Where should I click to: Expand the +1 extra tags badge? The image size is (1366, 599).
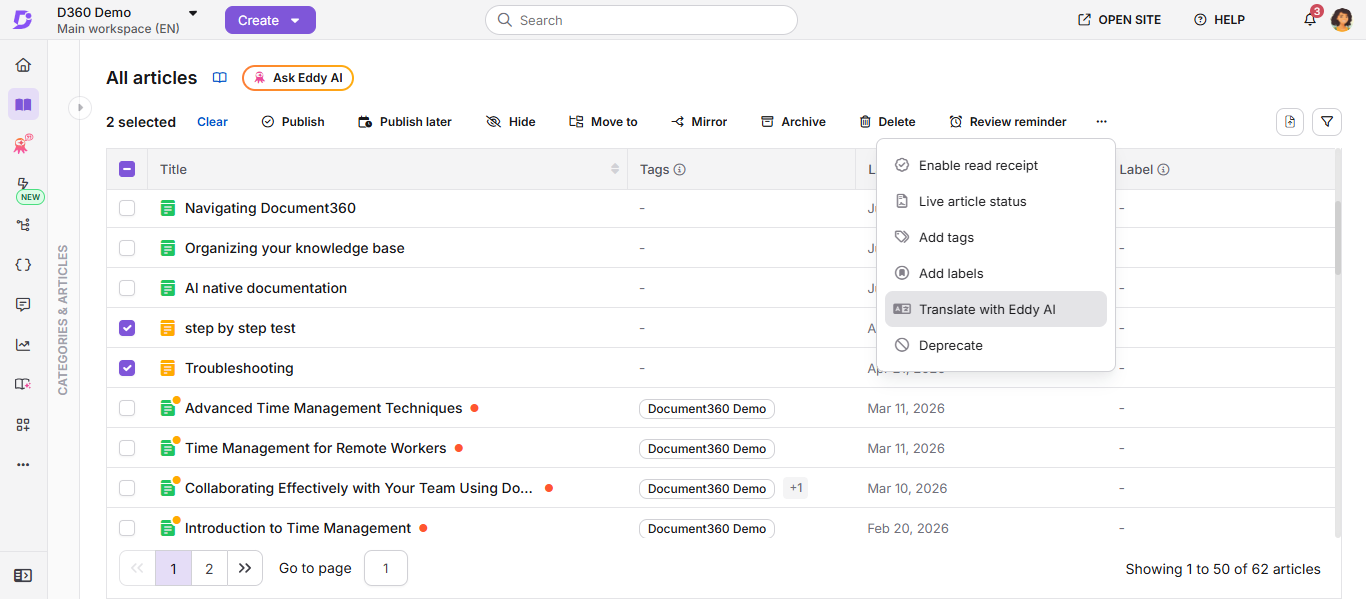click(x=795, y=488)
